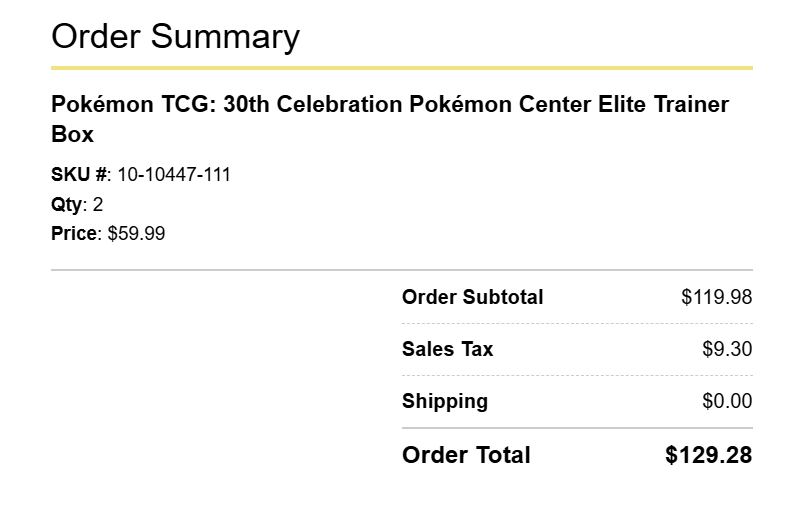This screenshot has width=789, height=507.
Task: Click the word Box in product title
Action: (x=72, y=134)
